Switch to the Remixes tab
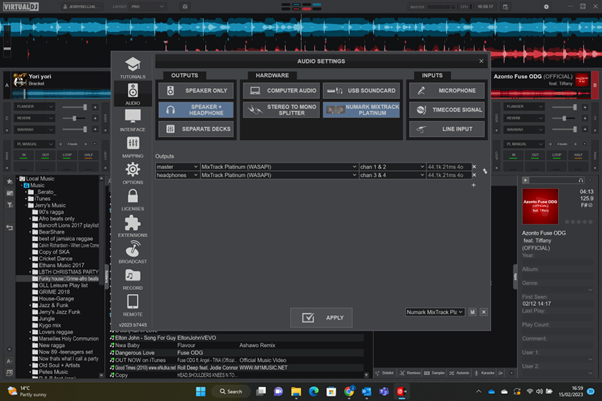 [x=410, y=373]
